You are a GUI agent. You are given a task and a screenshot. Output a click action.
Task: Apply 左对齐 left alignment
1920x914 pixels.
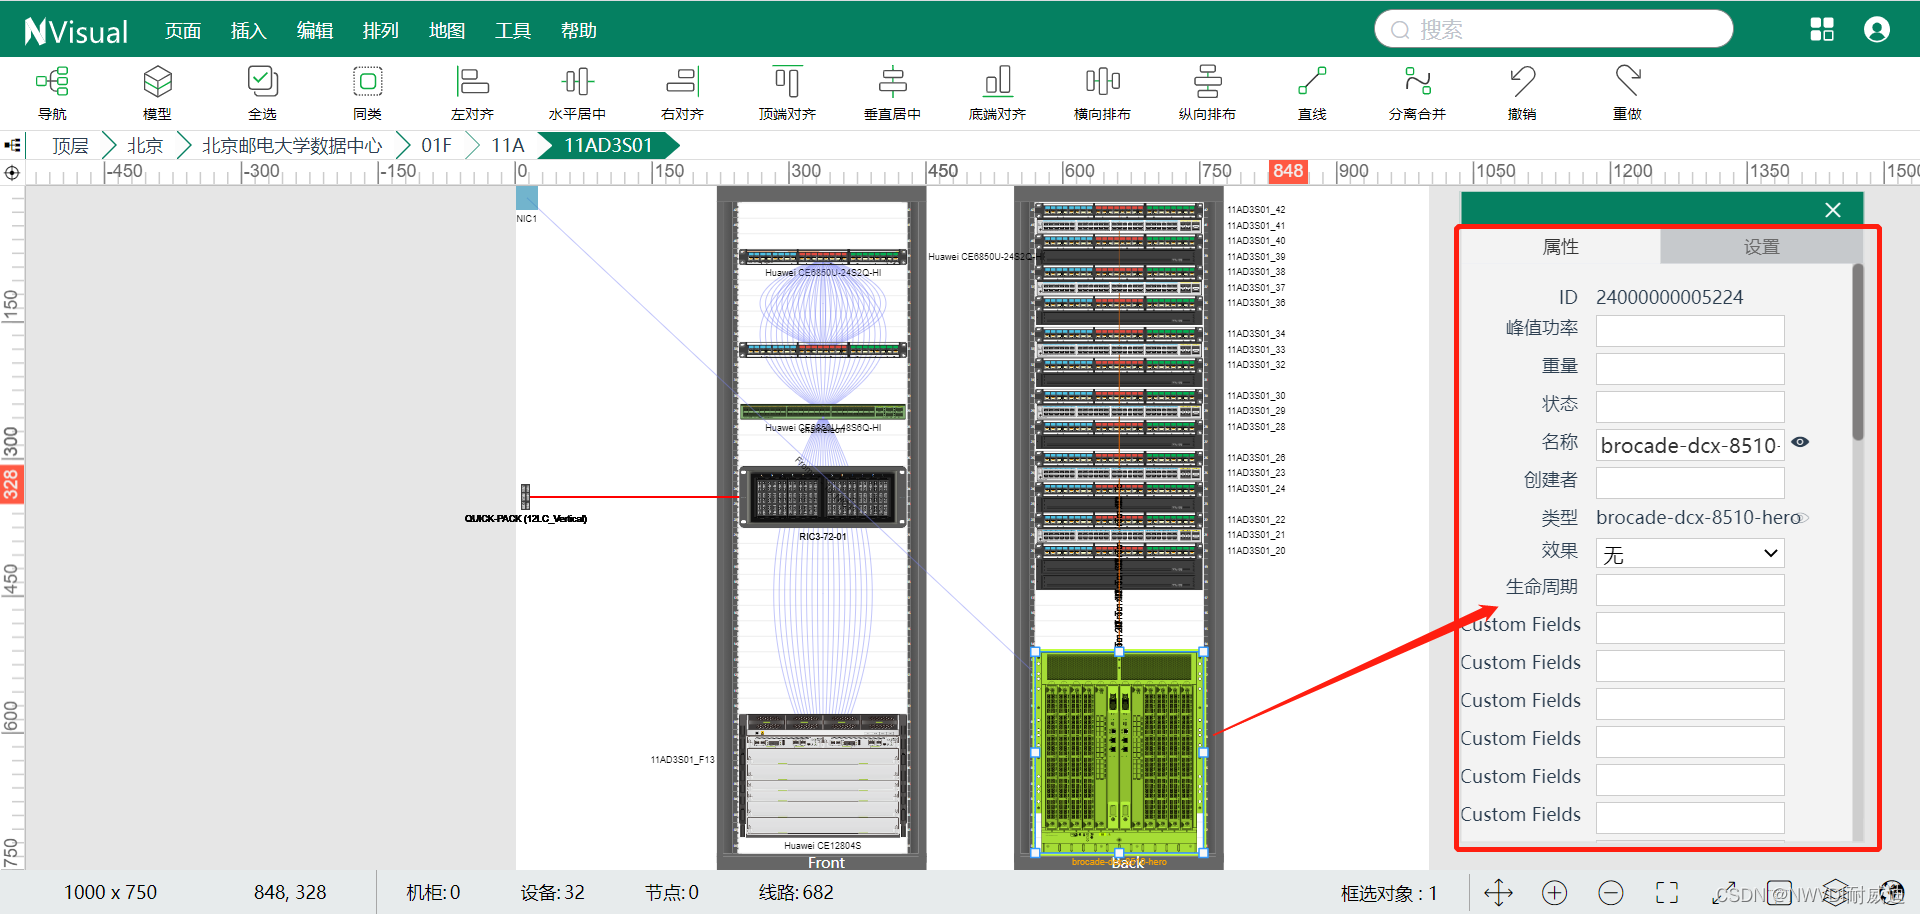(x=472, y=92)
